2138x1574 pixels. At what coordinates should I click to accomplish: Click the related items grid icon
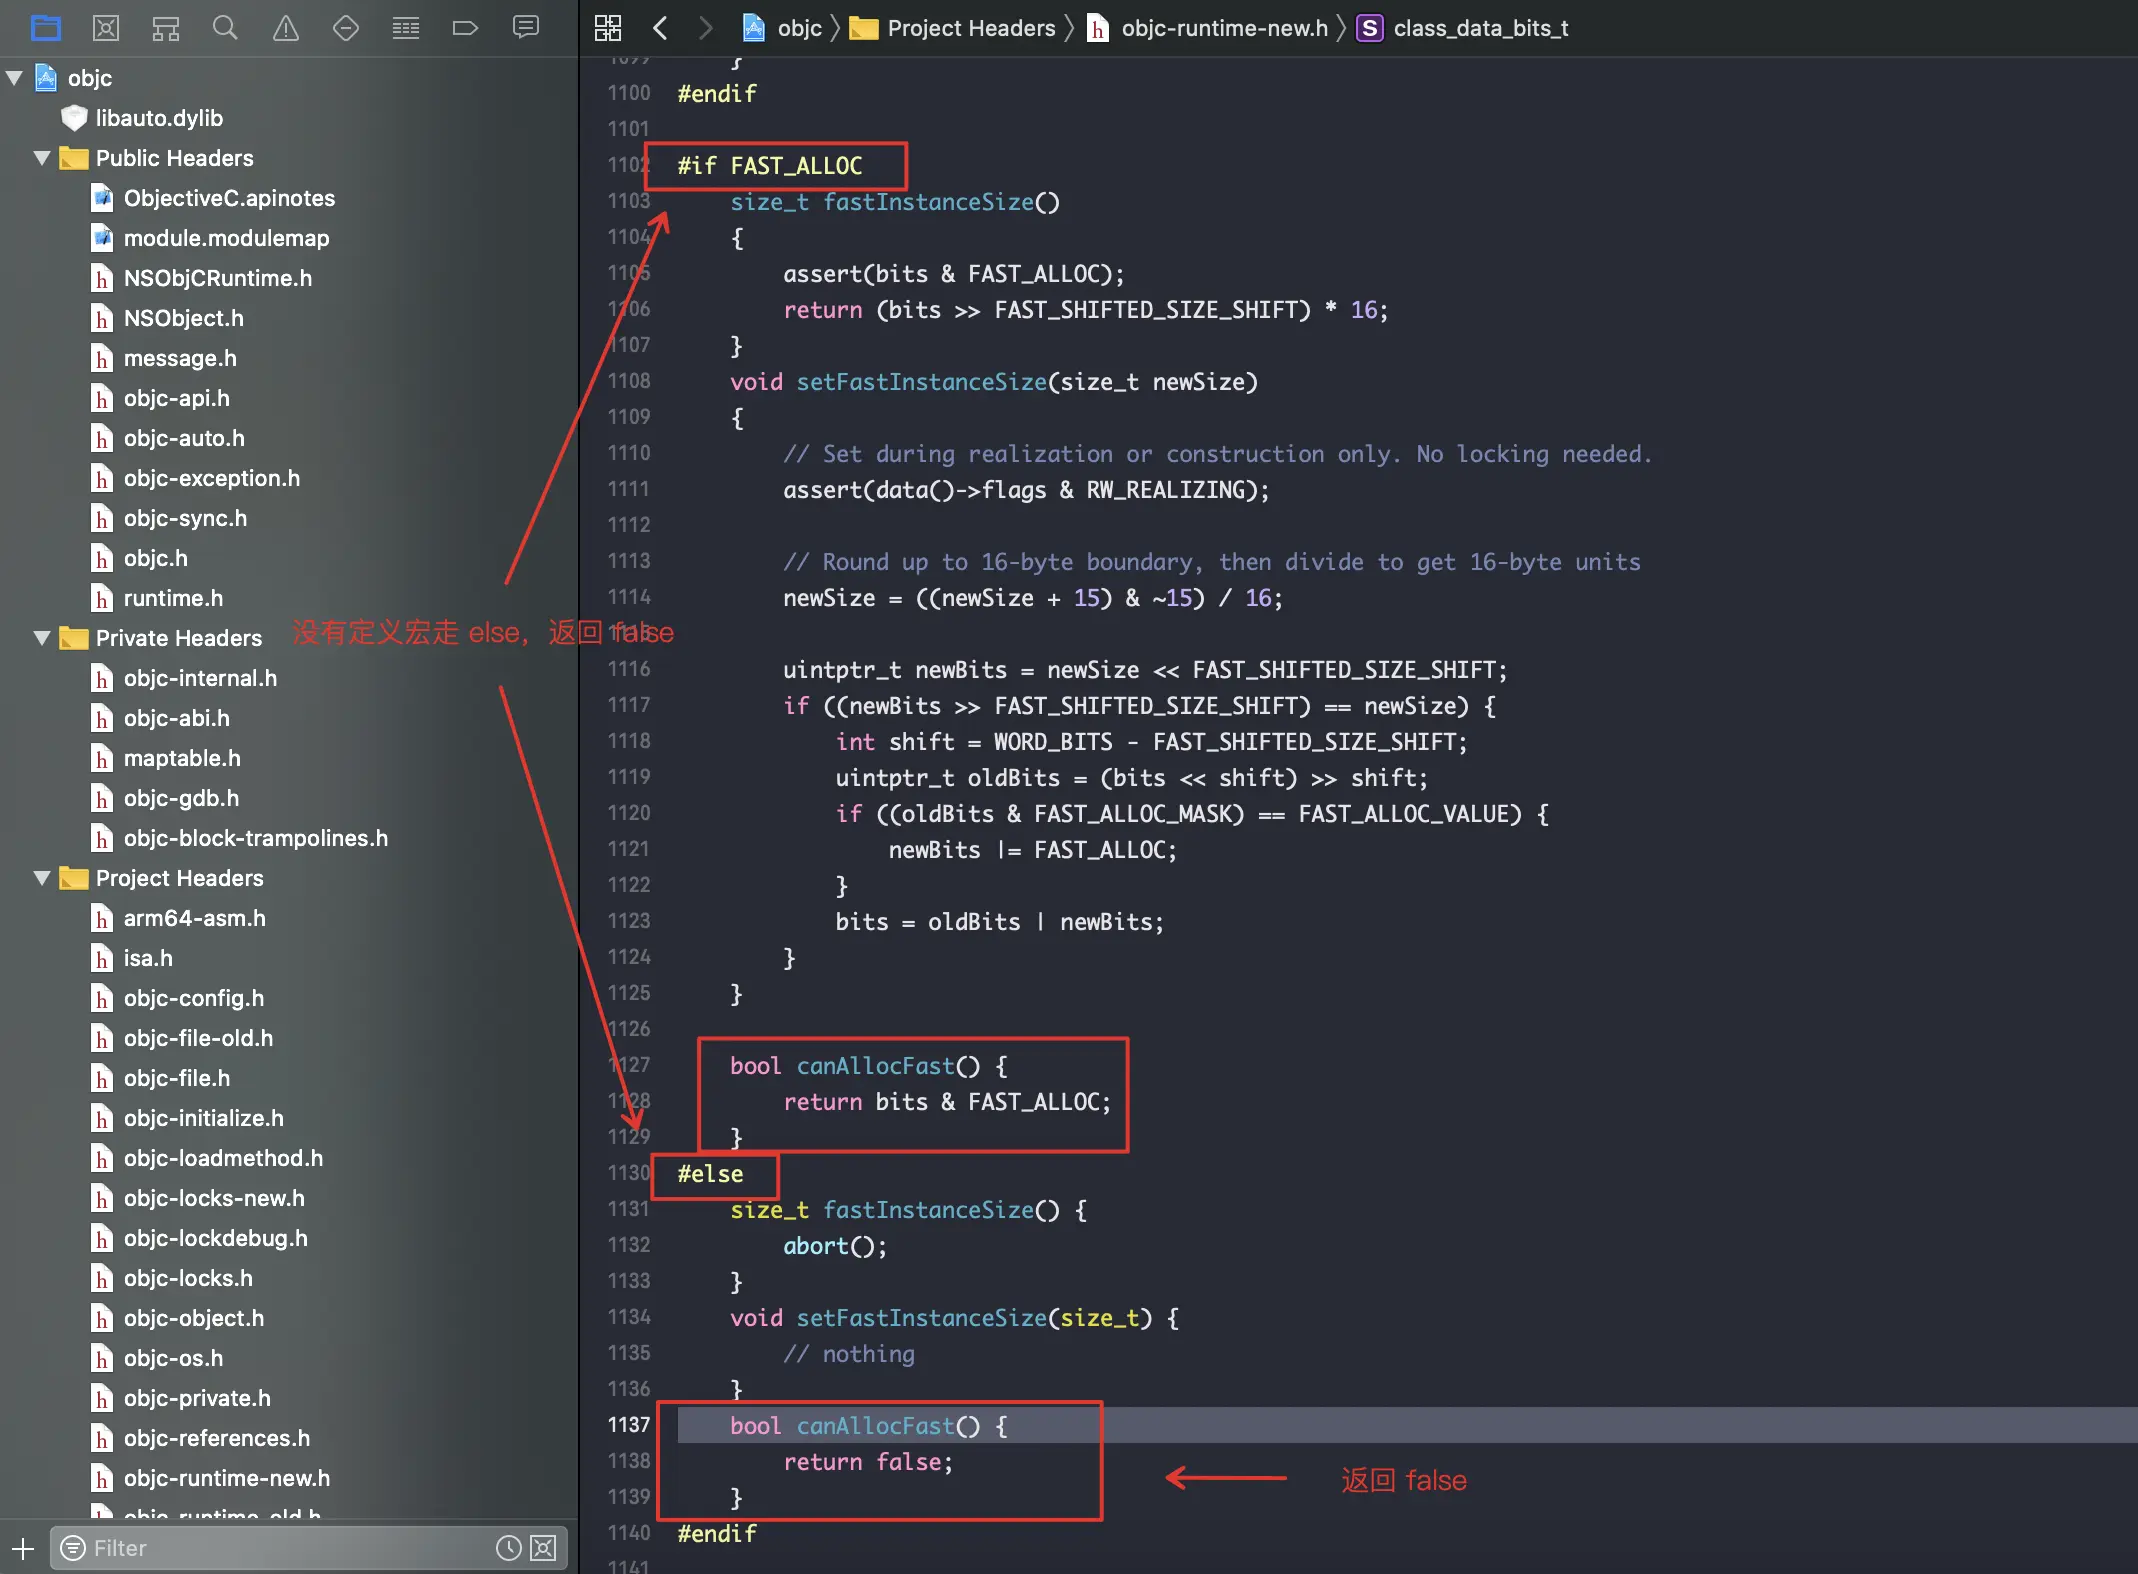[608, 28]
